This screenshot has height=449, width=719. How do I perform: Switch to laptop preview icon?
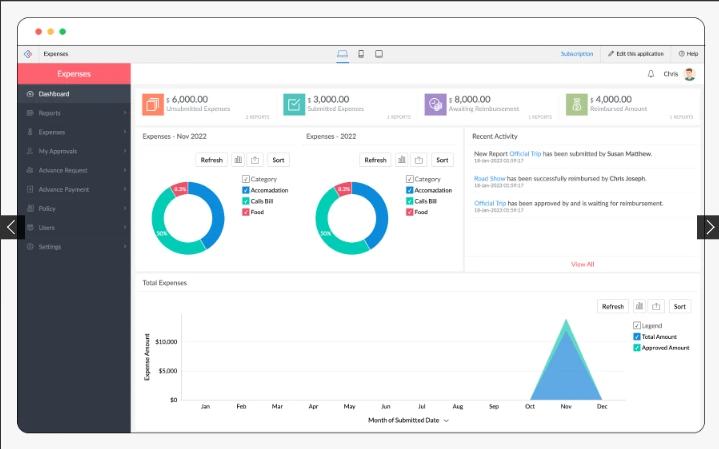tap(342, 54)
